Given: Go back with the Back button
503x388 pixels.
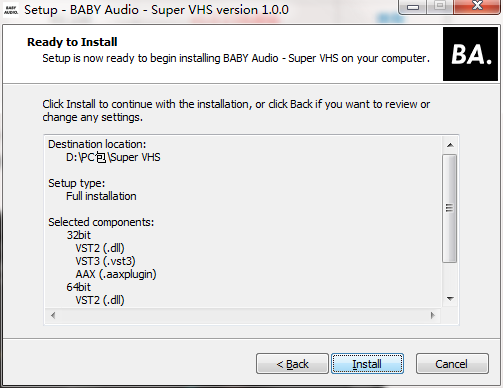Looking at the screenshot, I should [292, 364].
